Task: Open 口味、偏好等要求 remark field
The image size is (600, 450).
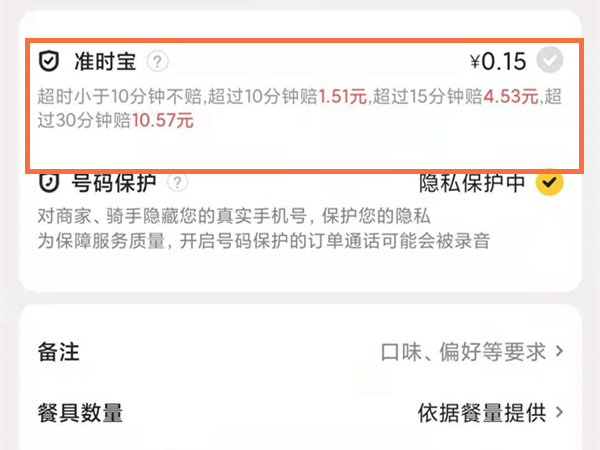Action: 463,351
